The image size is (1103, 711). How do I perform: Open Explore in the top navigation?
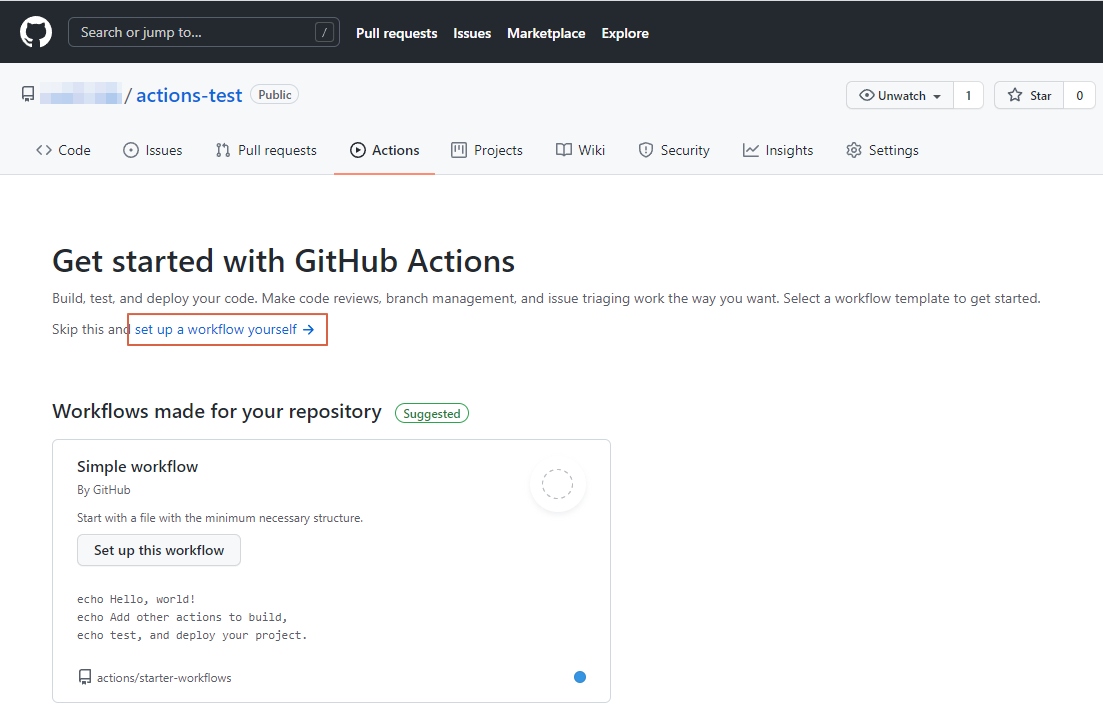625,33
